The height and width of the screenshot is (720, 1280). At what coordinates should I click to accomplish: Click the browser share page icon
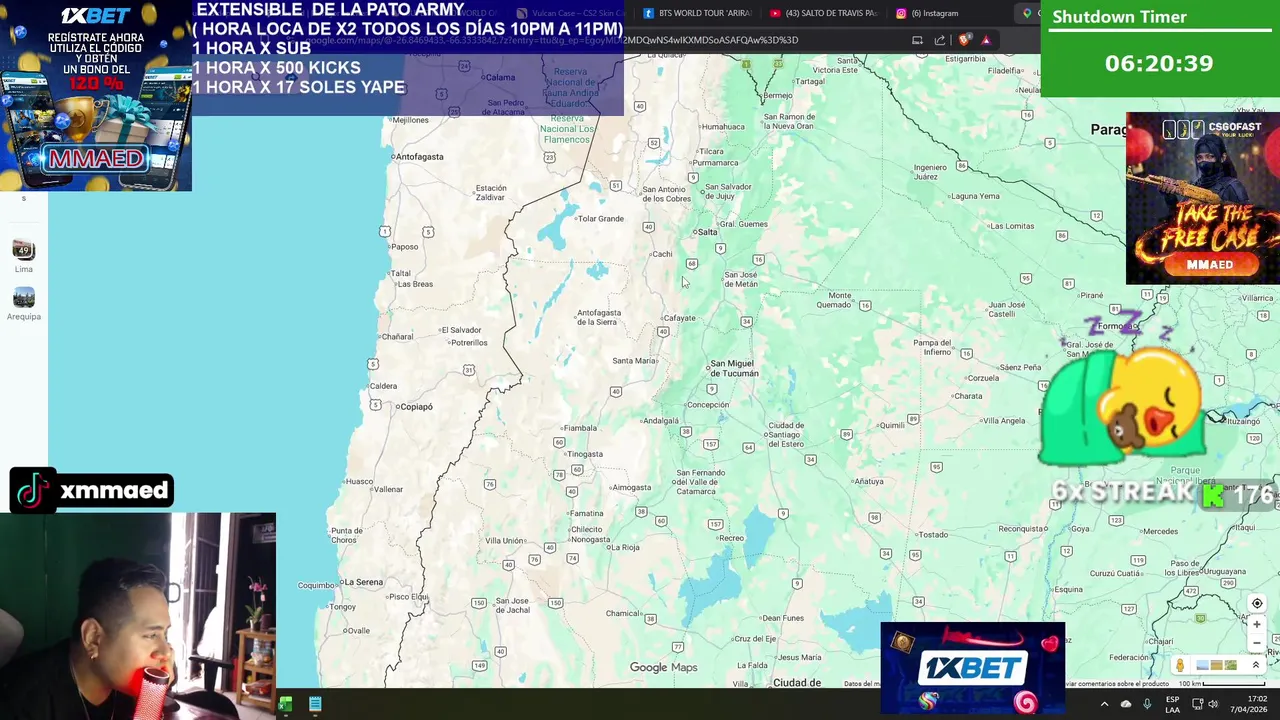click(940, 40)
